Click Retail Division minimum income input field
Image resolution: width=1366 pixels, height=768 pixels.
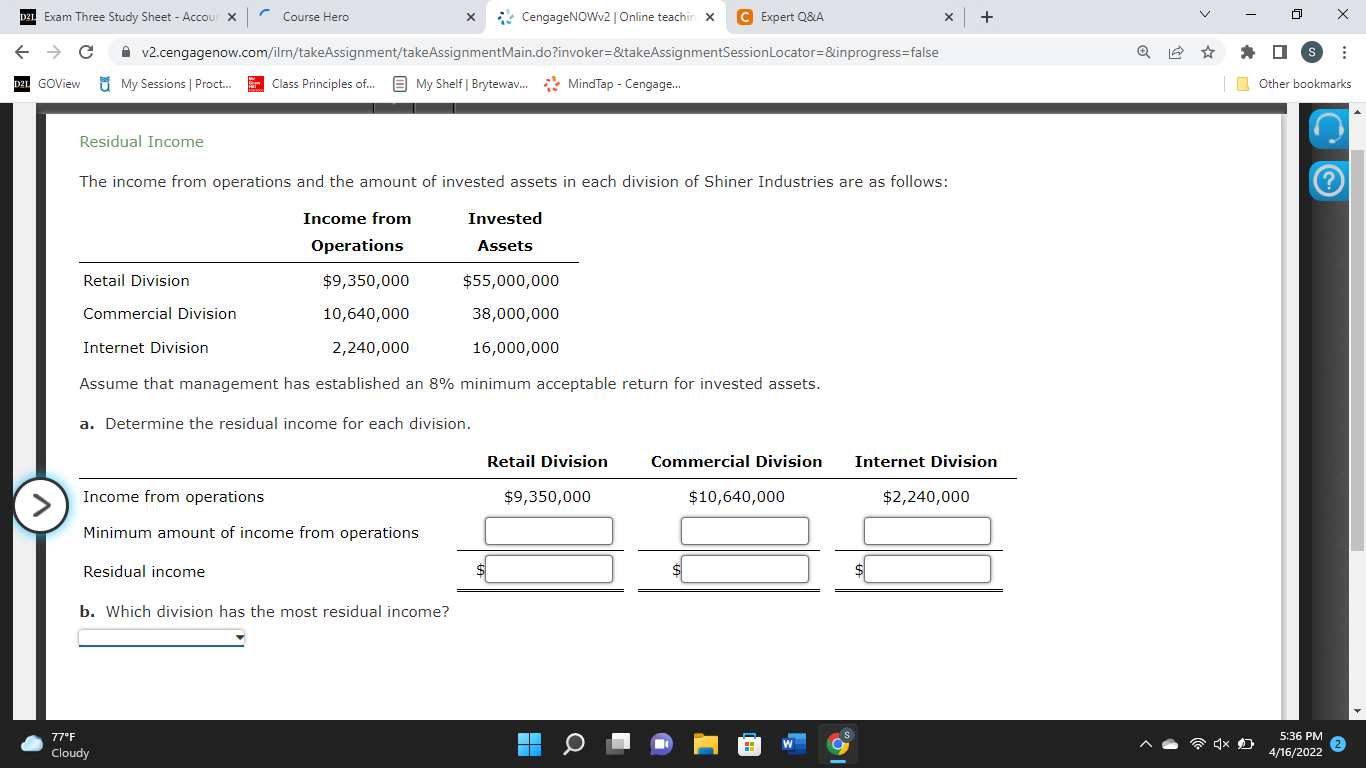coord(548,531)
